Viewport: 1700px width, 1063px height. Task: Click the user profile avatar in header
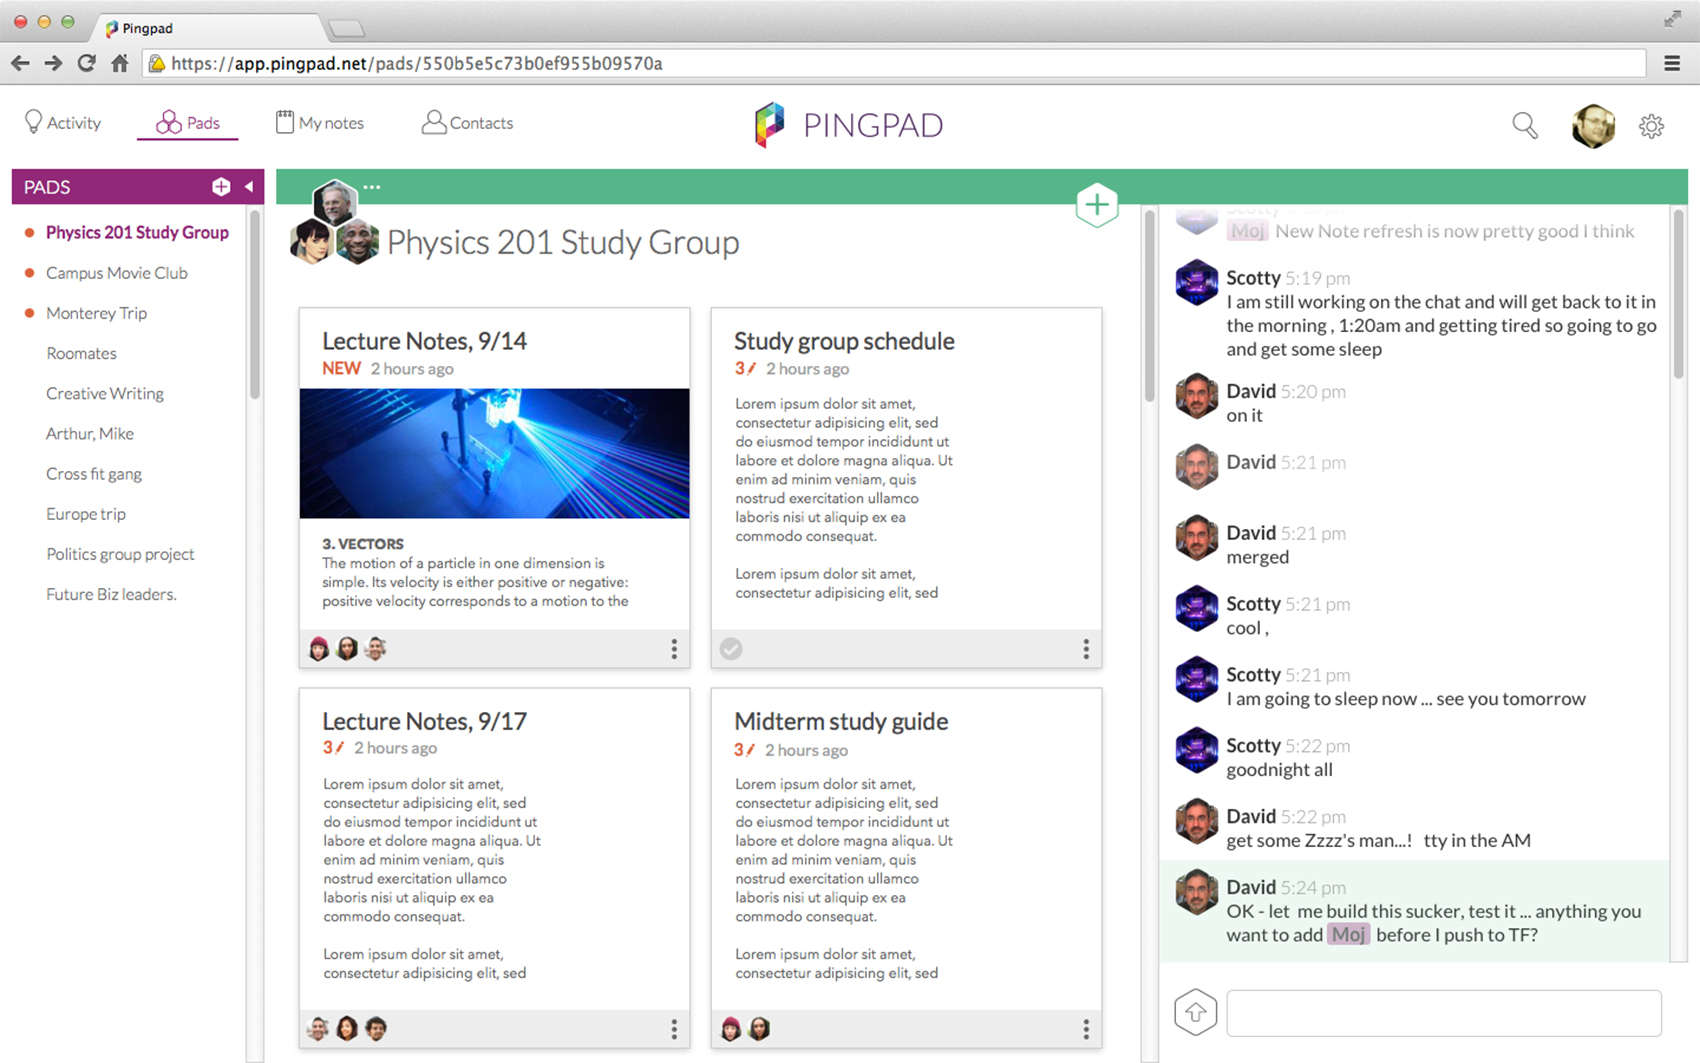(1592, 126)
